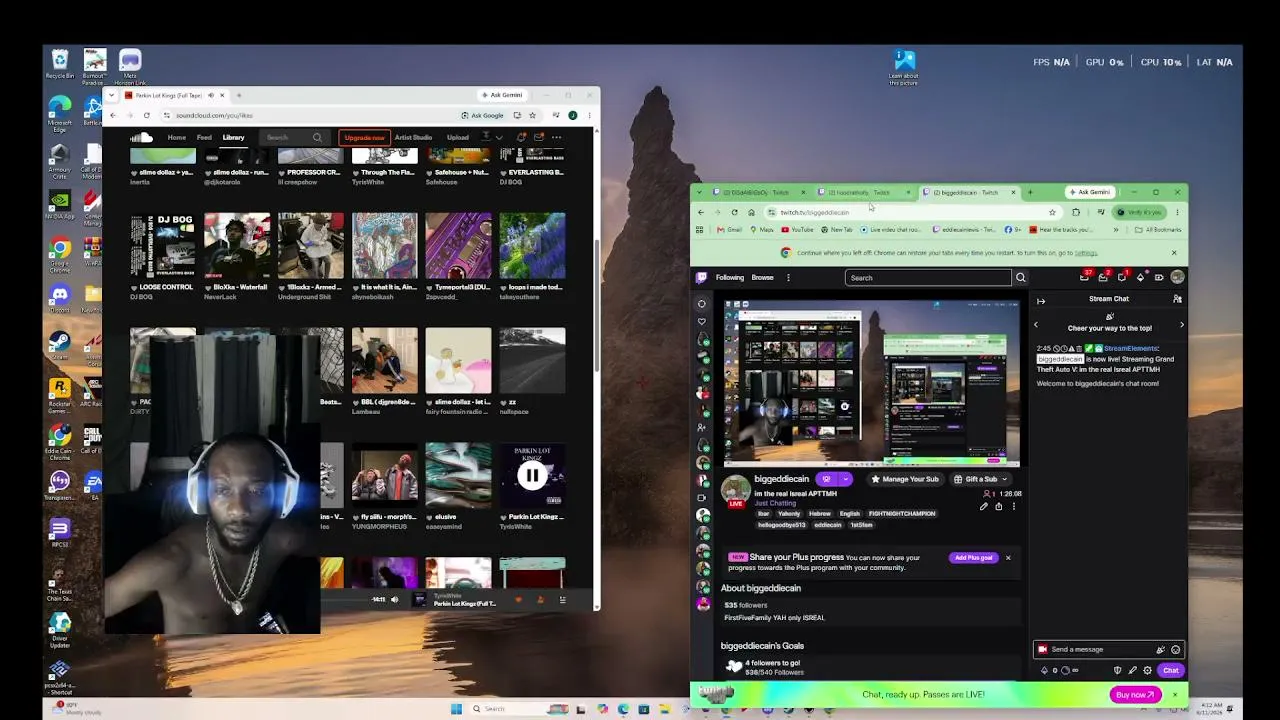Screen dimensions: 1280x720
Task: Click the SoundCloud logo in the header
Action: click(141, 137)
